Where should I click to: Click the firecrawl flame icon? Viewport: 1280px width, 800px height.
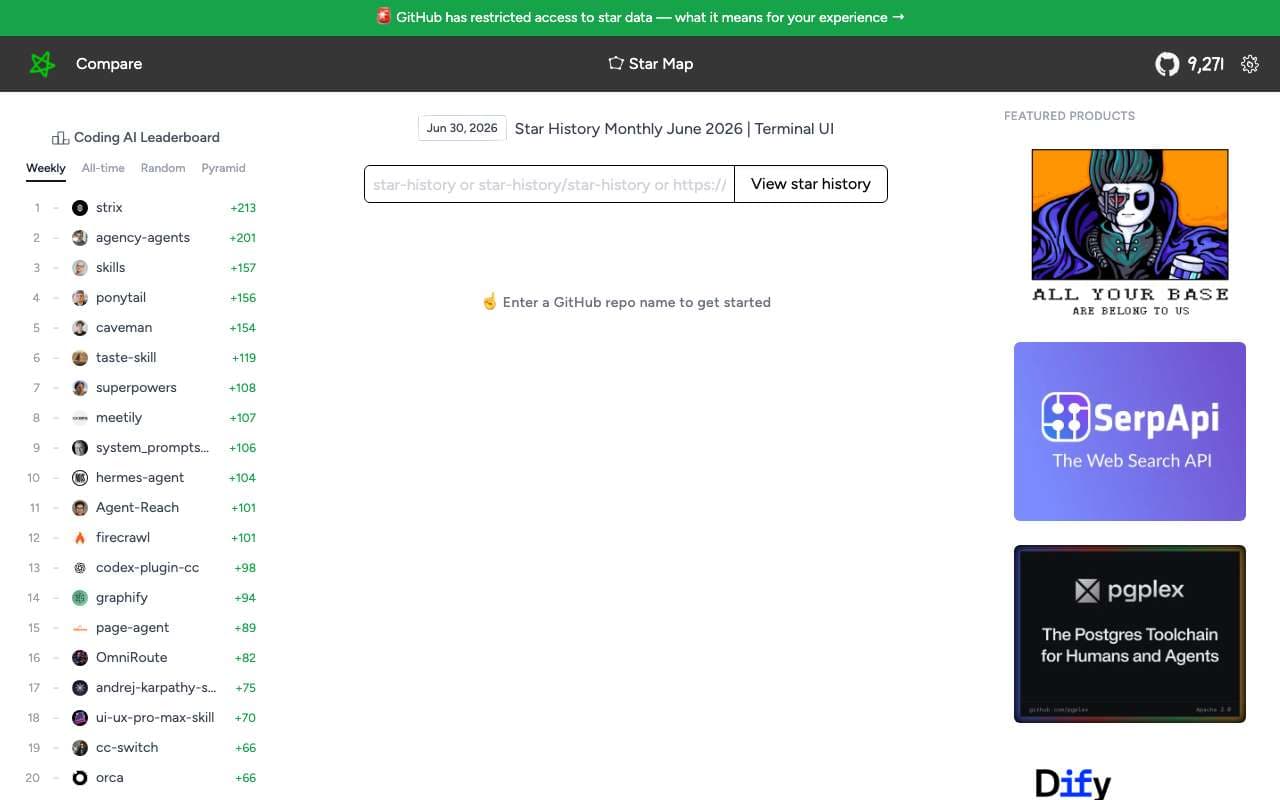coord(80,538)
